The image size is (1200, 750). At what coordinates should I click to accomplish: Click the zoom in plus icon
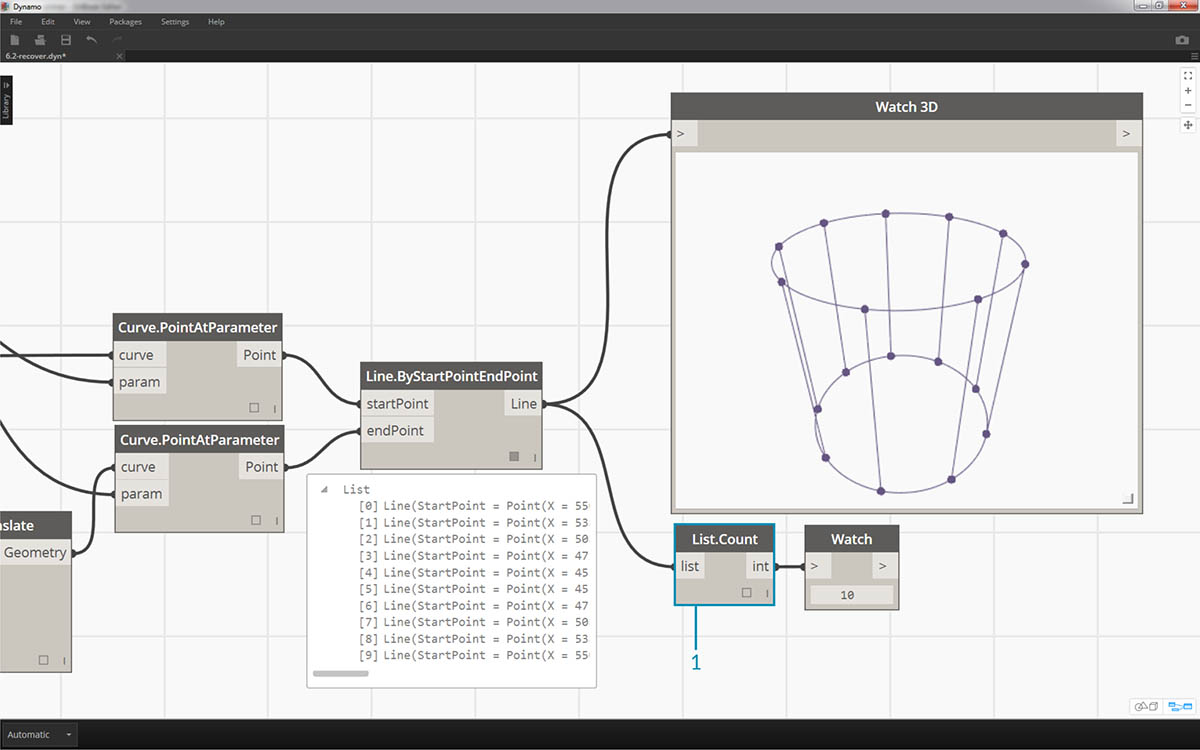pos(1188,91)
